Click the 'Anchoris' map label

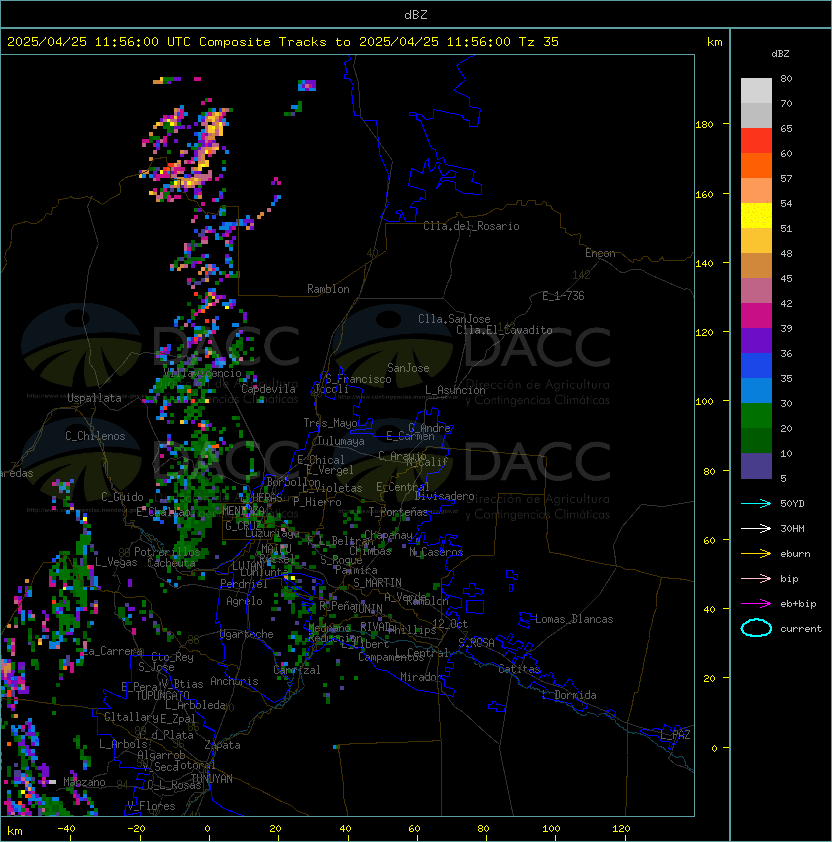point(234,681)
